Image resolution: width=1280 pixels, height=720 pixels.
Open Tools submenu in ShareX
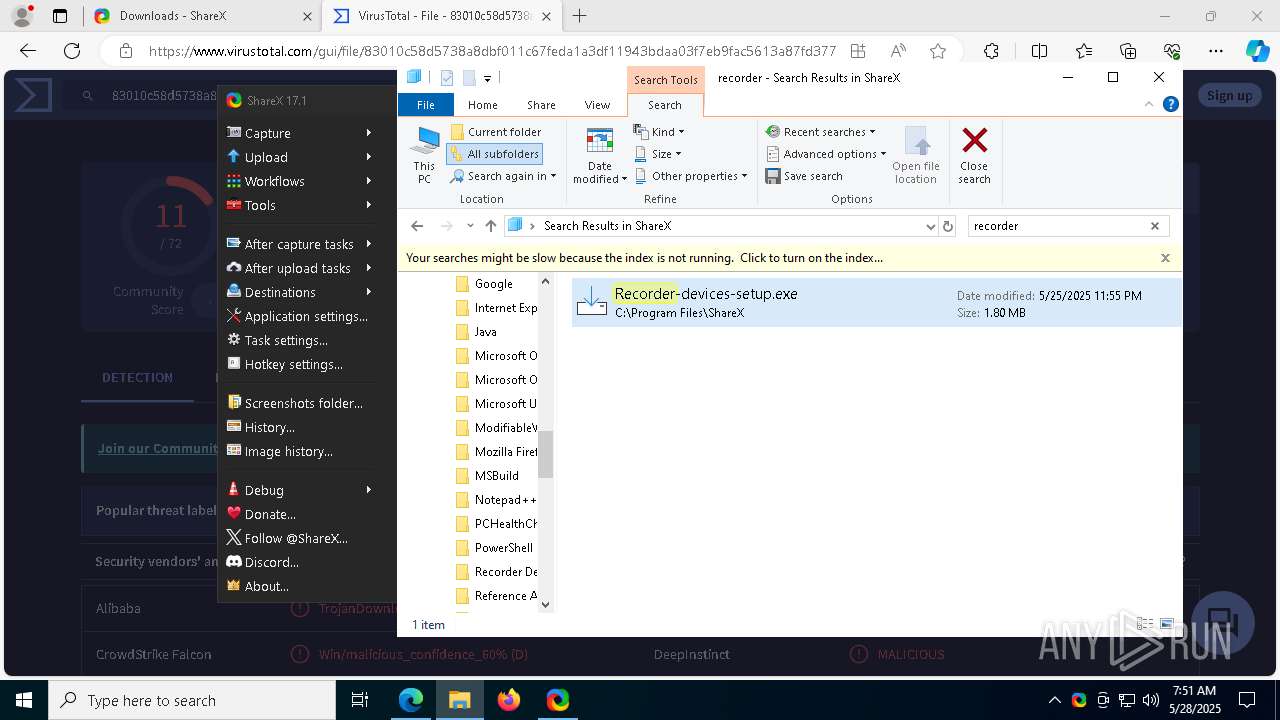297,205
